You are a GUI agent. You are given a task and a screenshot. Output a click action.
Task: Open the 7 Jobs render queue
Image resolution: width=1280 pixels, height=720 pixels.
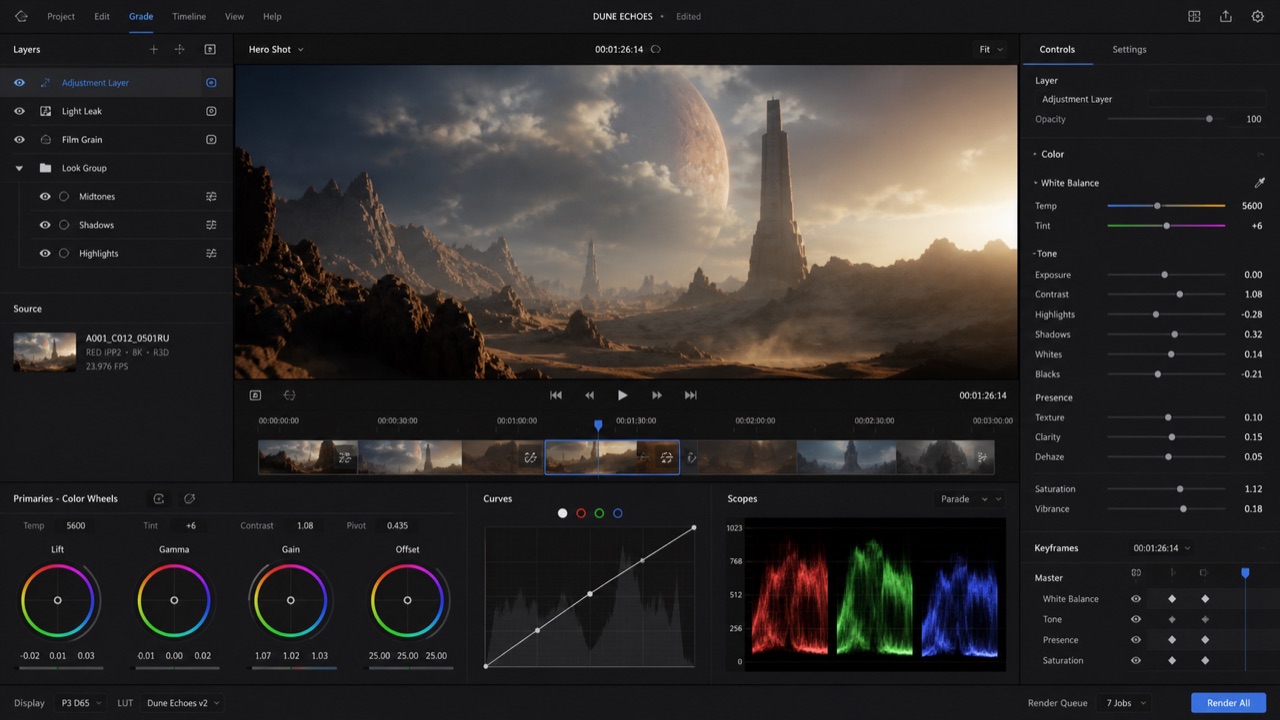[1125, 703]
